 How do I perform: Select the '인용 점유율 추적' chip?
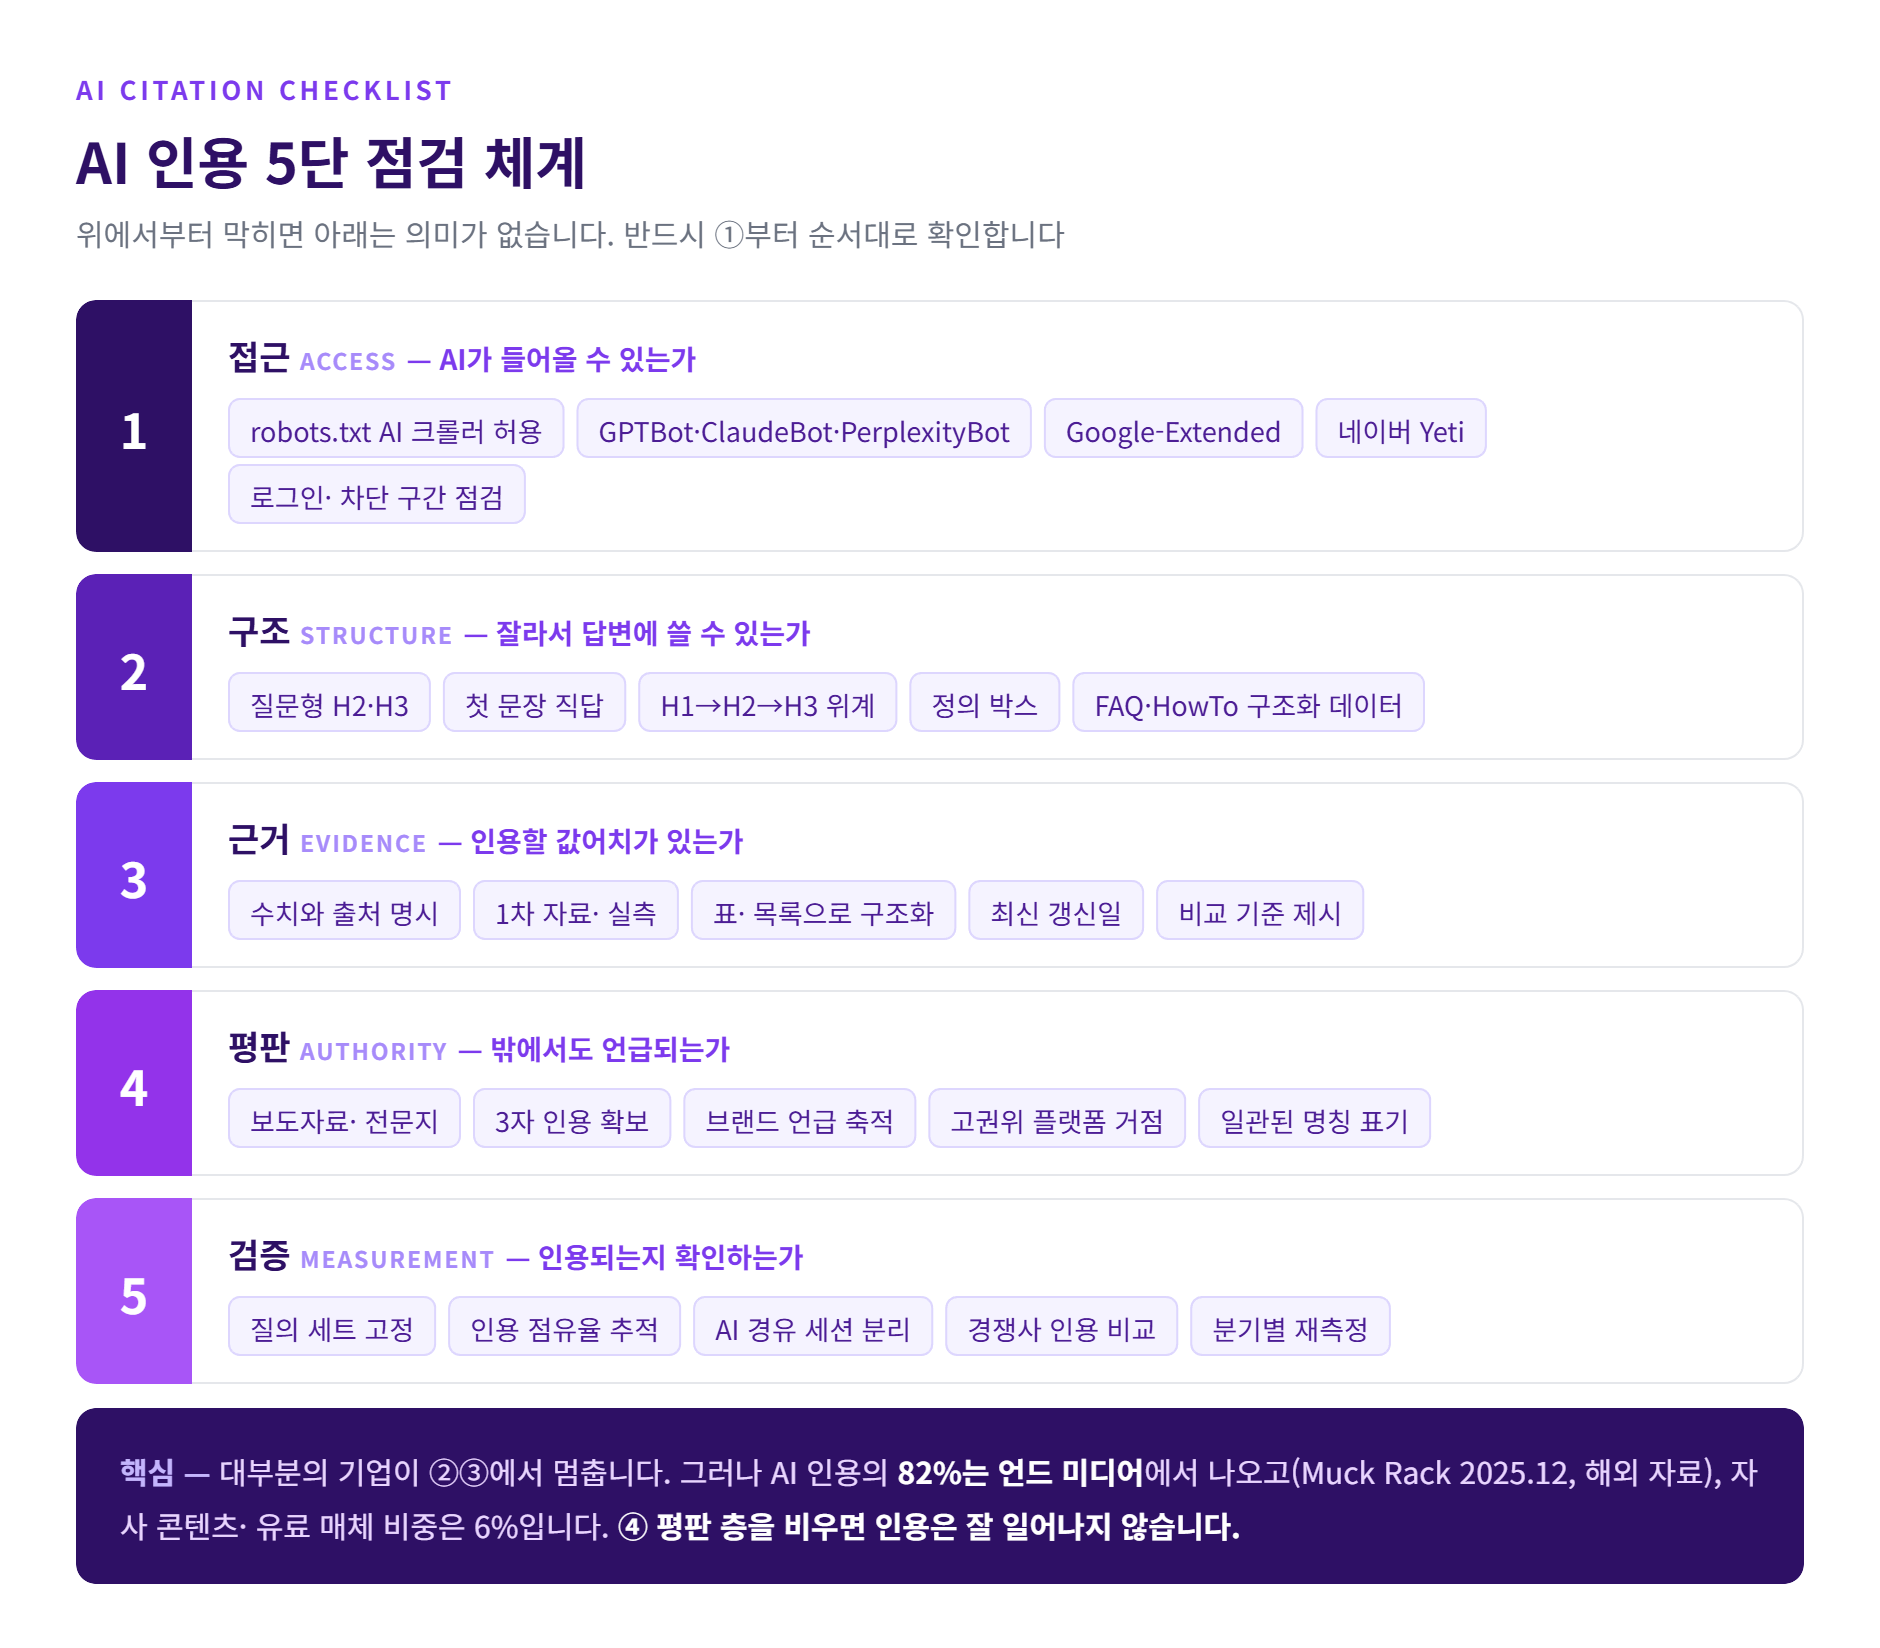pos(564,1326)
